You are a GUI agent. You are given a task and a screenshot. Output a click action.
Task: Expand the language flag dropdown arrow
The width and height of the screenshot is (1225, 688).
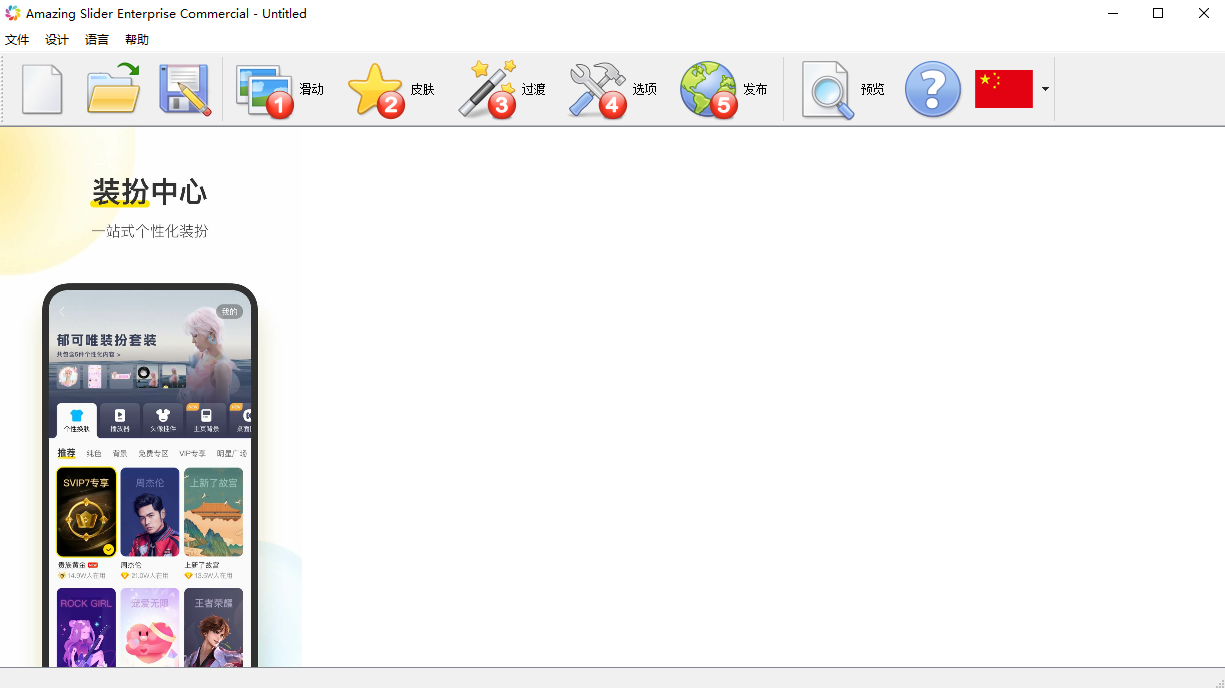click(1045, 89)
